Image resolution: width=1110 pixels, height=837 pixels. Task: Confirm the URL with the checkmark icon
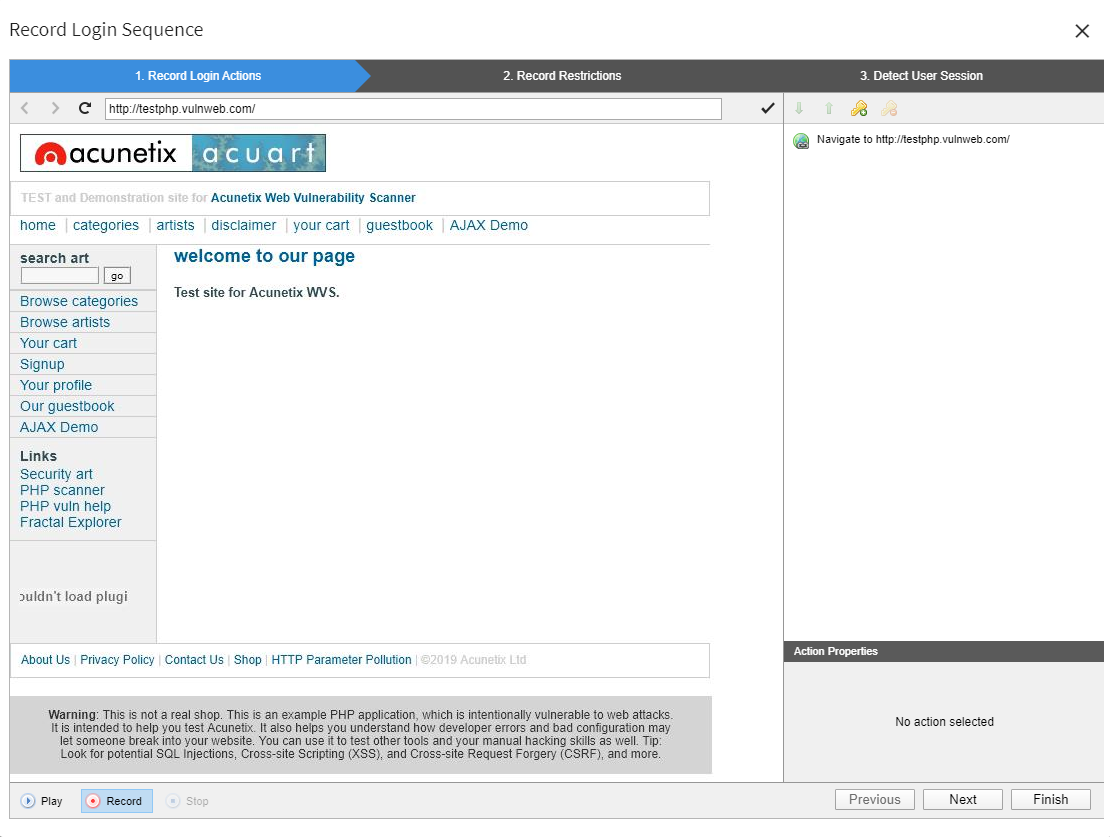click(767, 108)
